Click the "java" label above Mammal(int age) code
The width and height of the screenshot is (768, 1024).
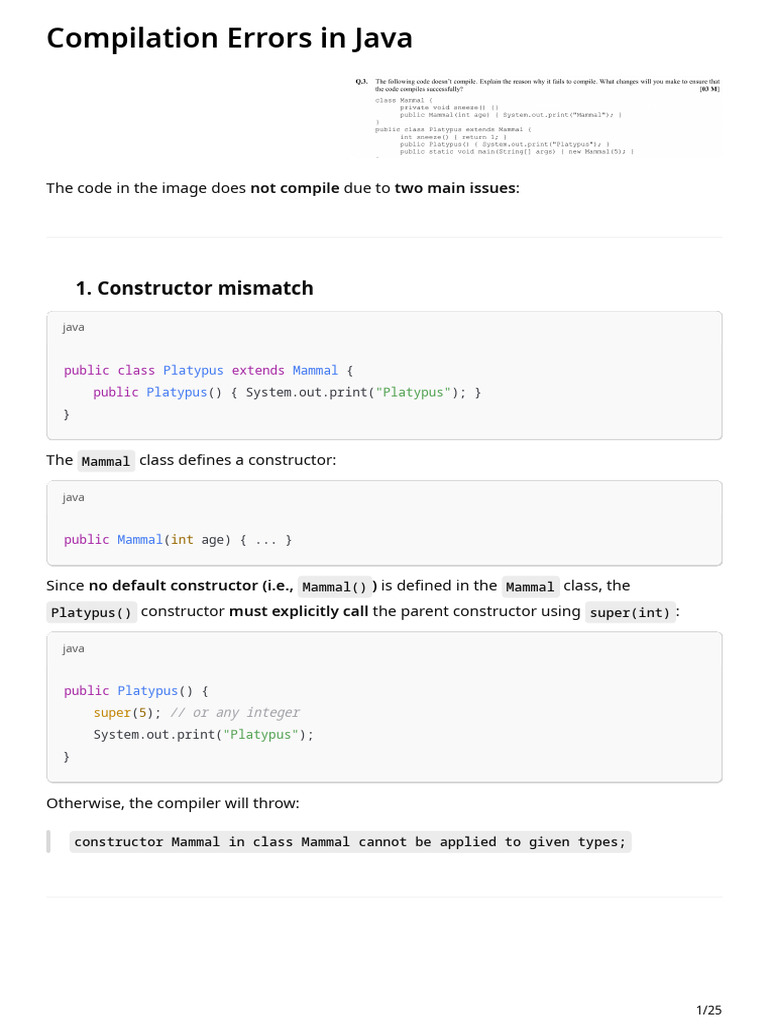[73, 497]
